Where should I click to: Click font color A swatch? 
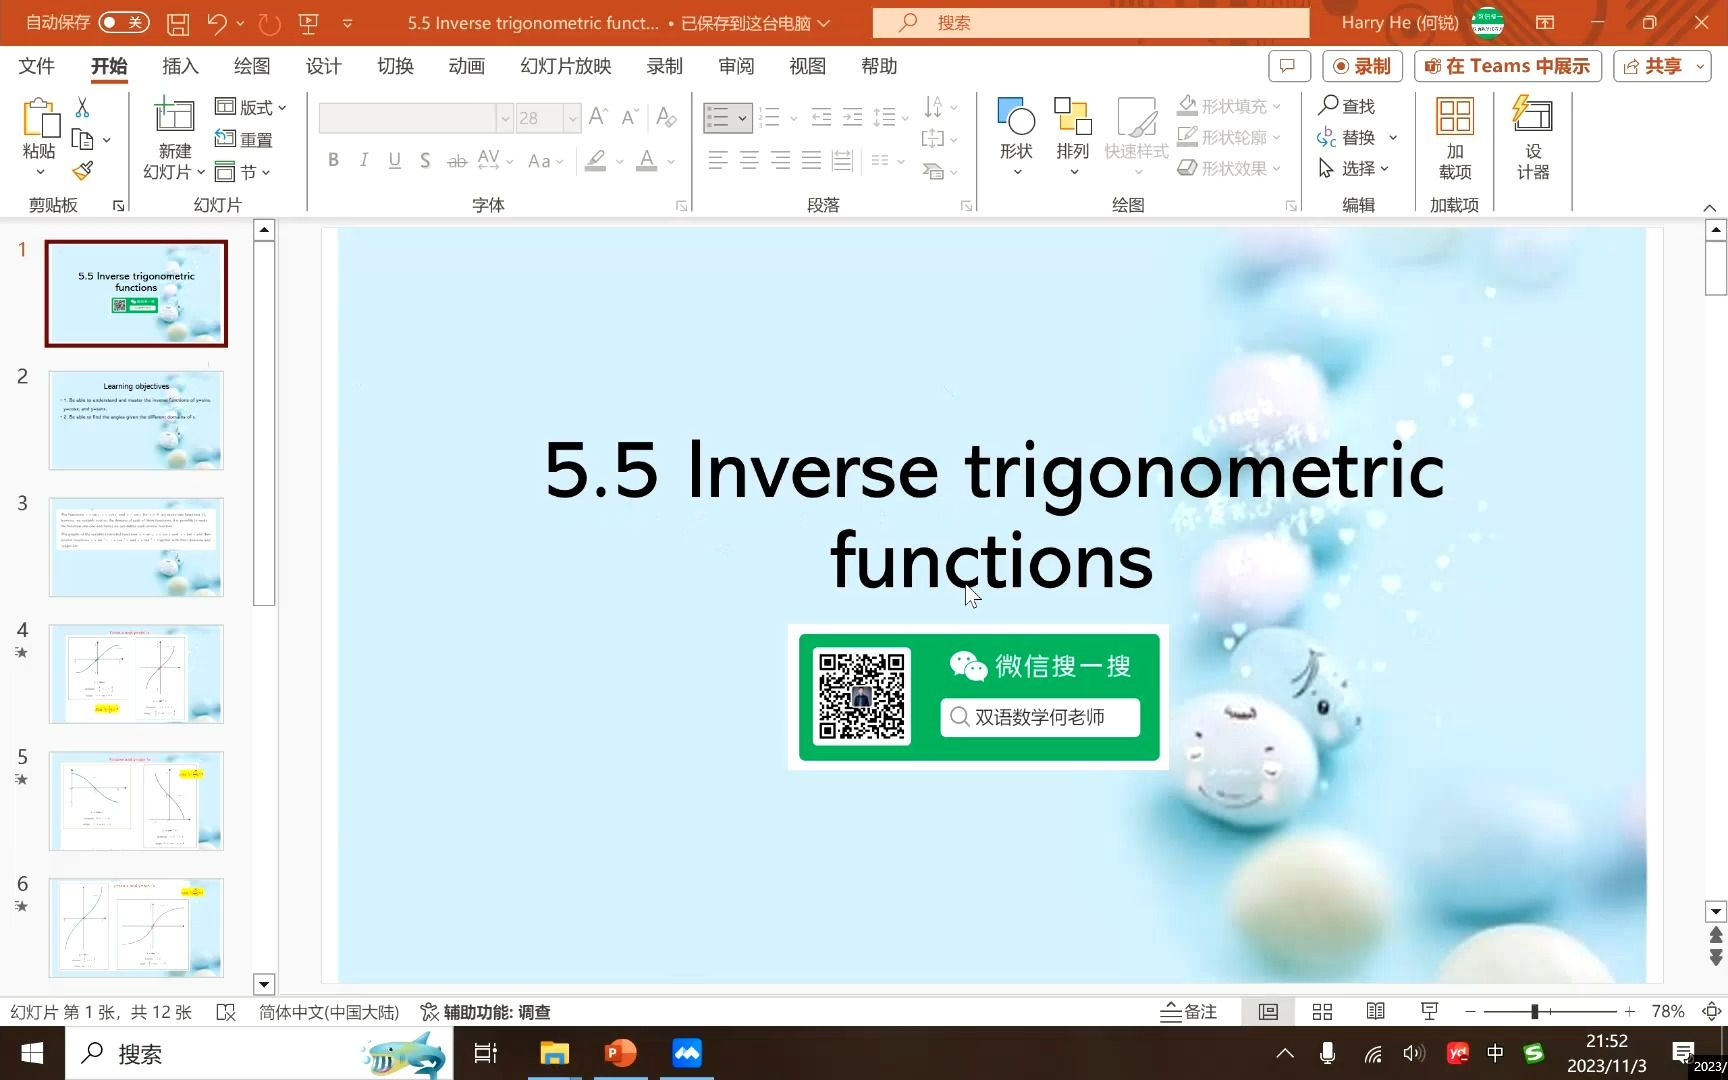coord(647,160)
